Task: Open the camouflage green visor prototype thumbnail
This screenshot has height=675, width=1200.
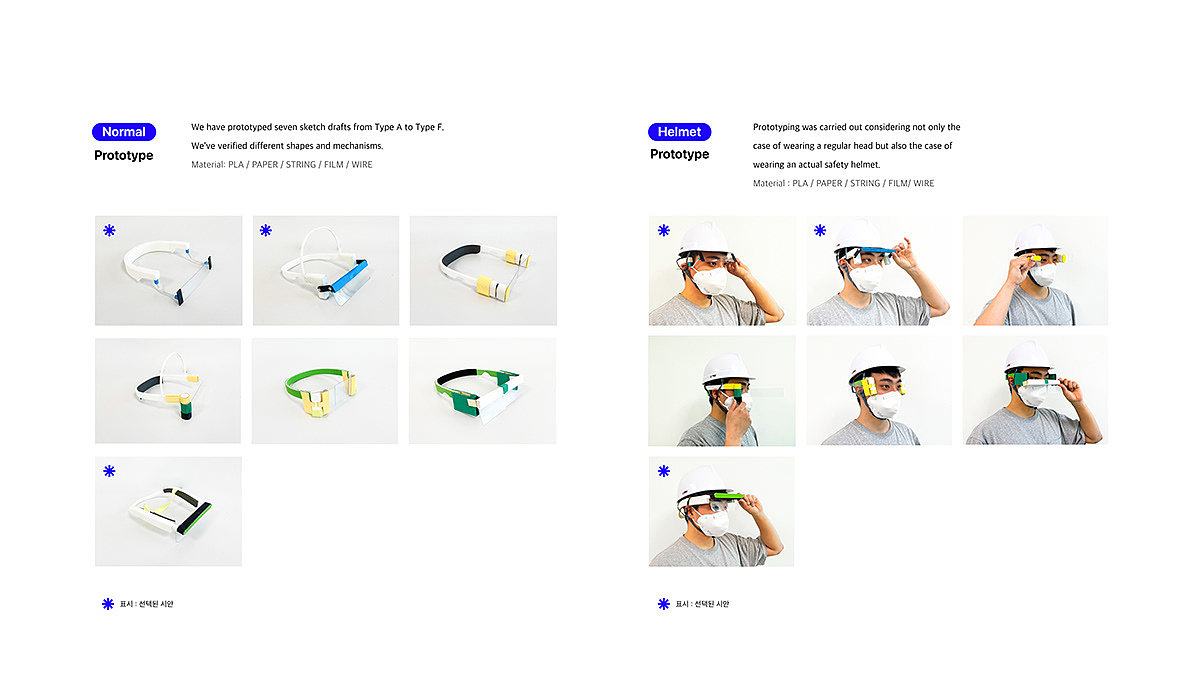Action: (483, 391)
